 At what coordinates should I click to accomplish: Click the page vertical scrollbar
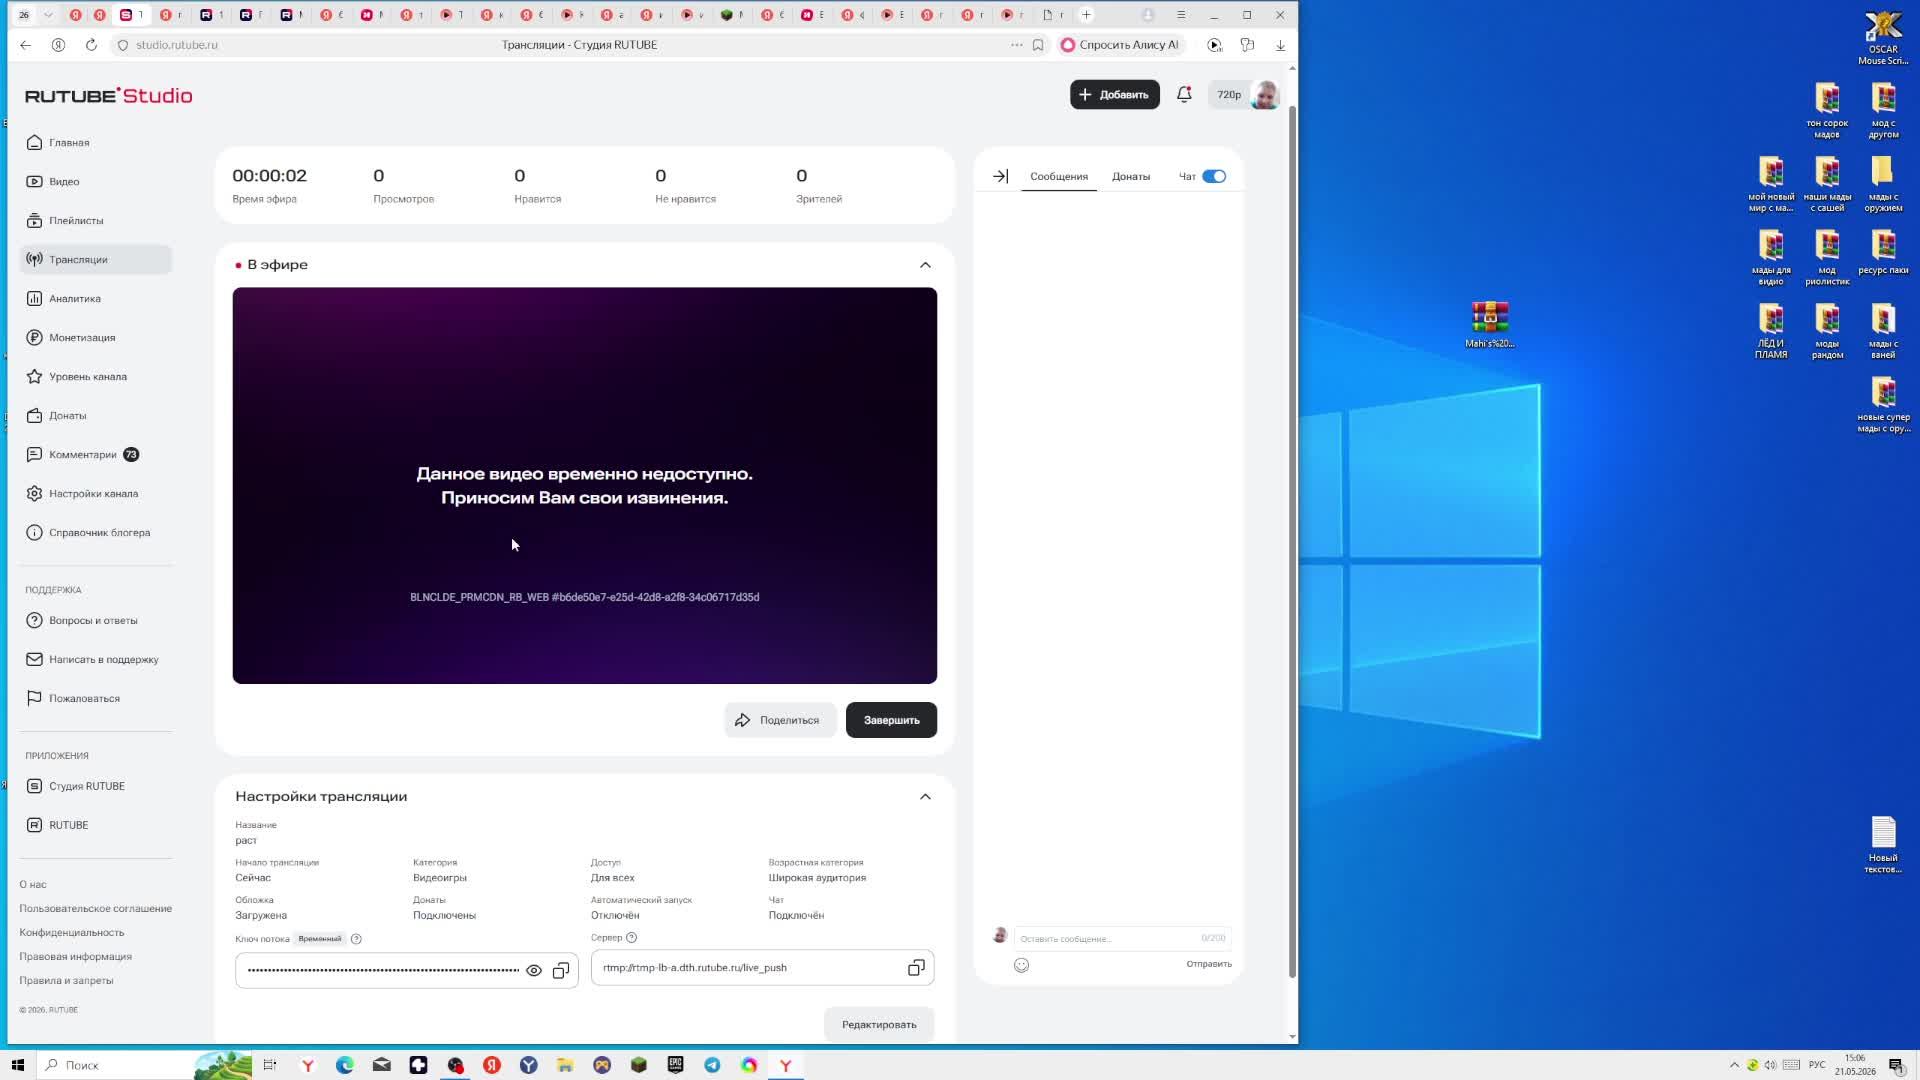1292,540
